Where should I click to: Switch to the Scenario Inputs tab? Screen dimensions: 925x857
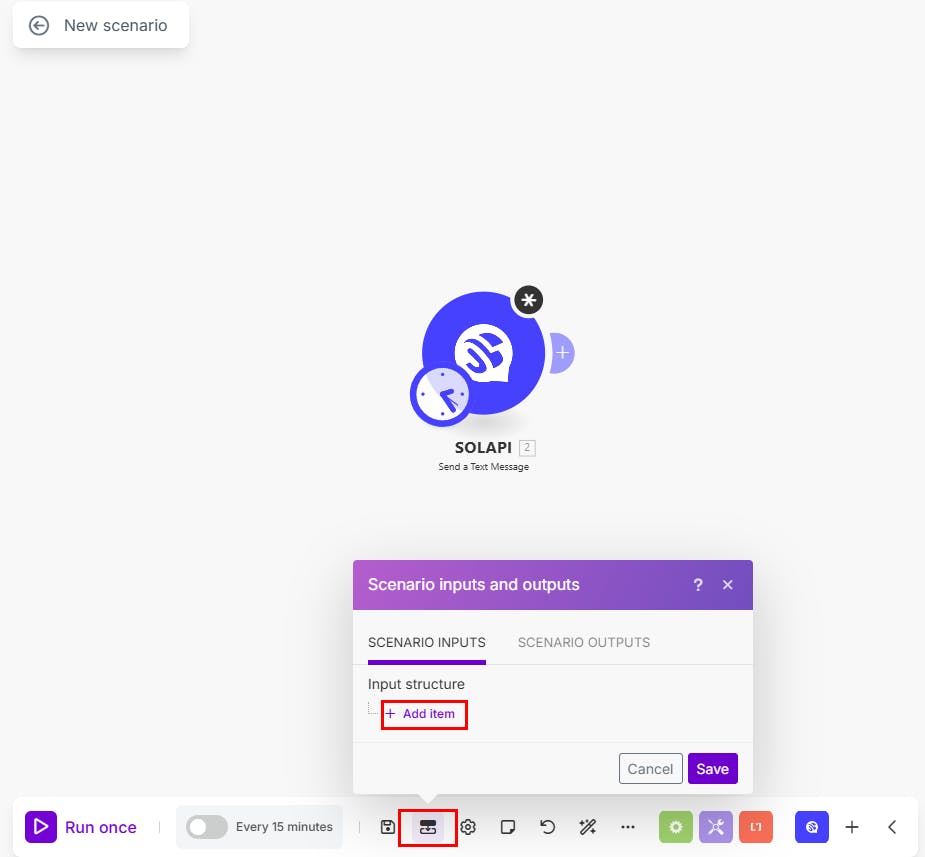(427, 642)
